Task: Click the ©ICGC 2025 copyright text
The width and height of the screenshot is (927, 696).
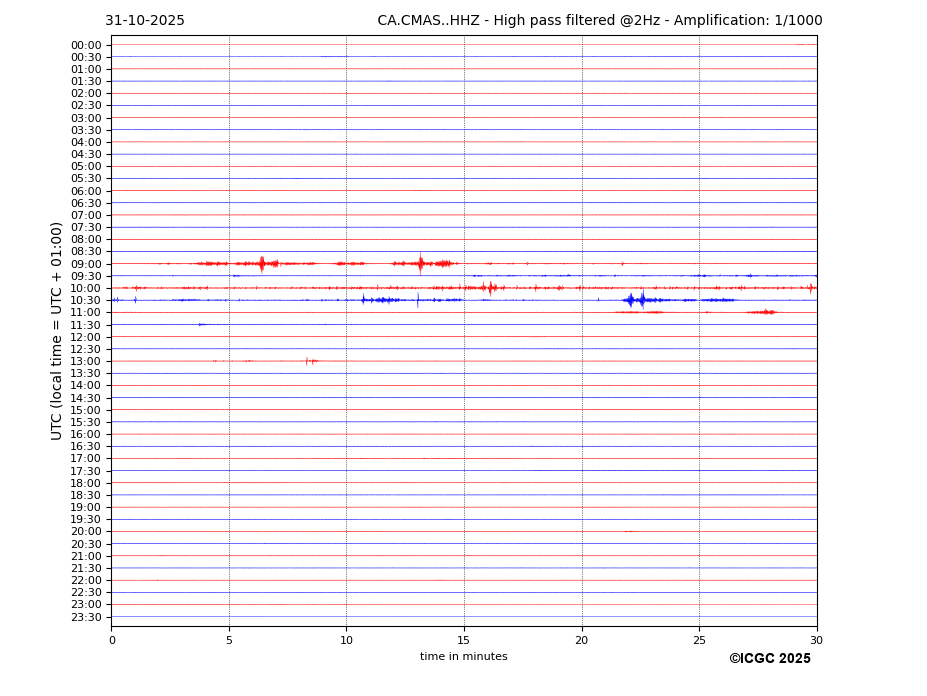Action: pos(769,659)
